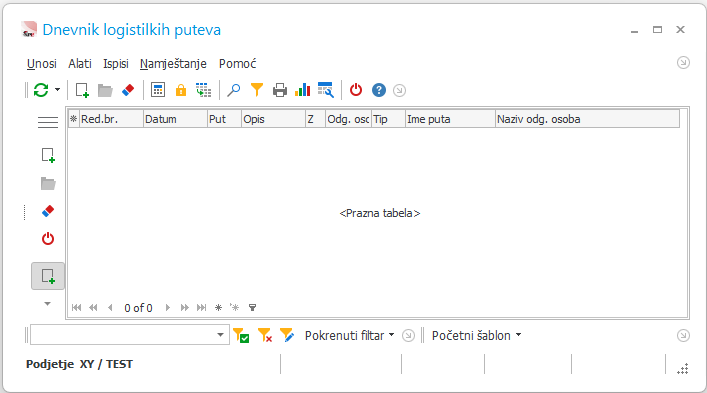Viewport: 707px width, 393px height.
Task: Click the Naziv odg. osoba column header
Action: 588,119
